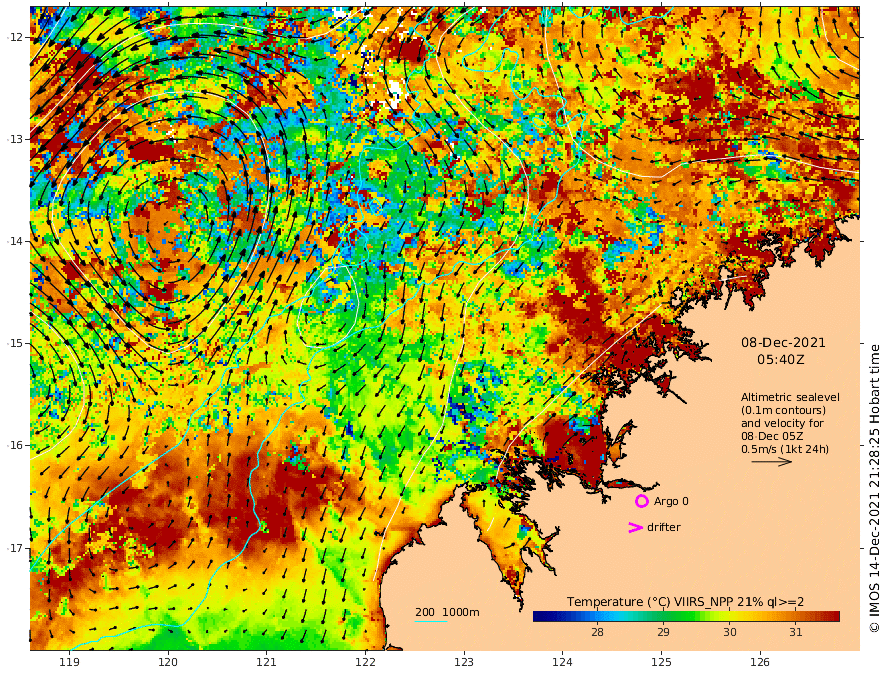The height and width of the screenshot is (680, 880).
Task: Click longitude label 119 on the axis
Action: click(x=69, y=662)
